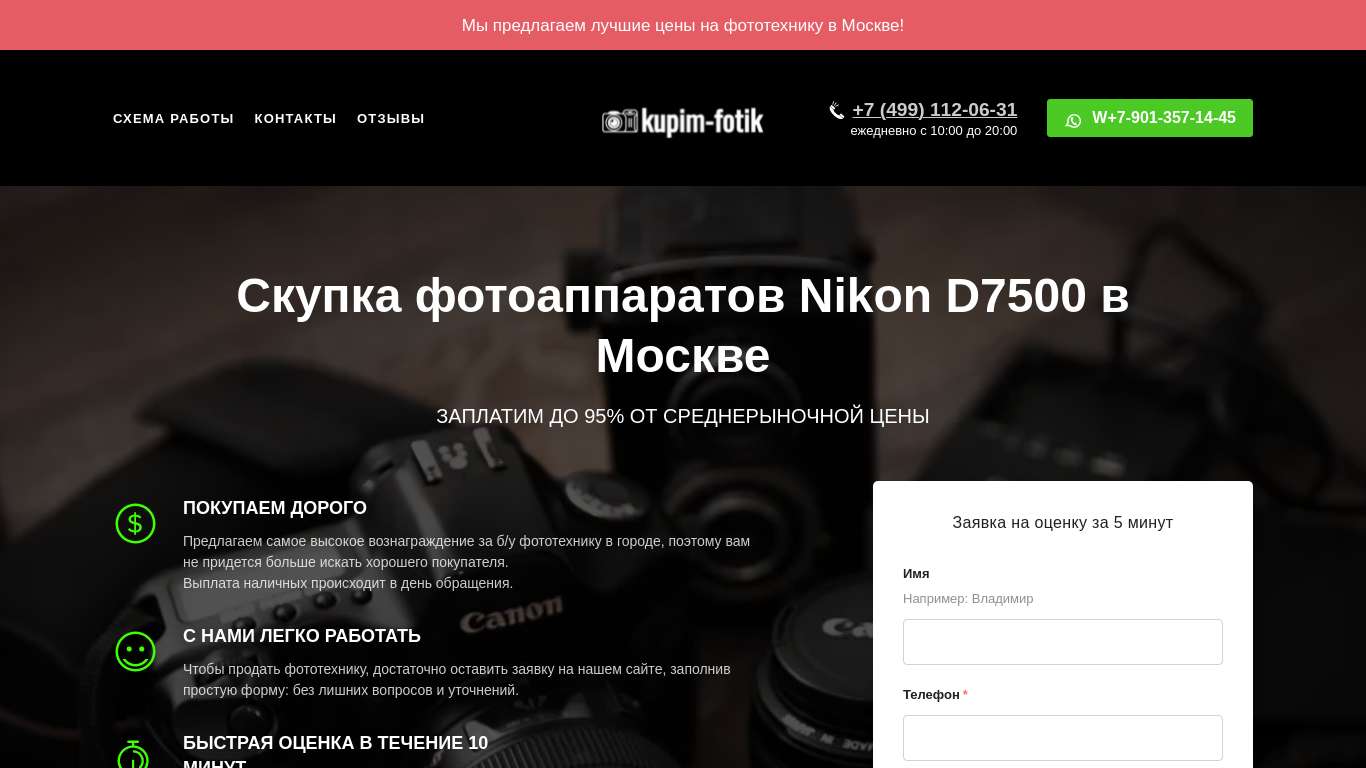This screenshot has height=768, width=1366.
Task: Click the Покупаем дорого heading
Action: [275, 508]
